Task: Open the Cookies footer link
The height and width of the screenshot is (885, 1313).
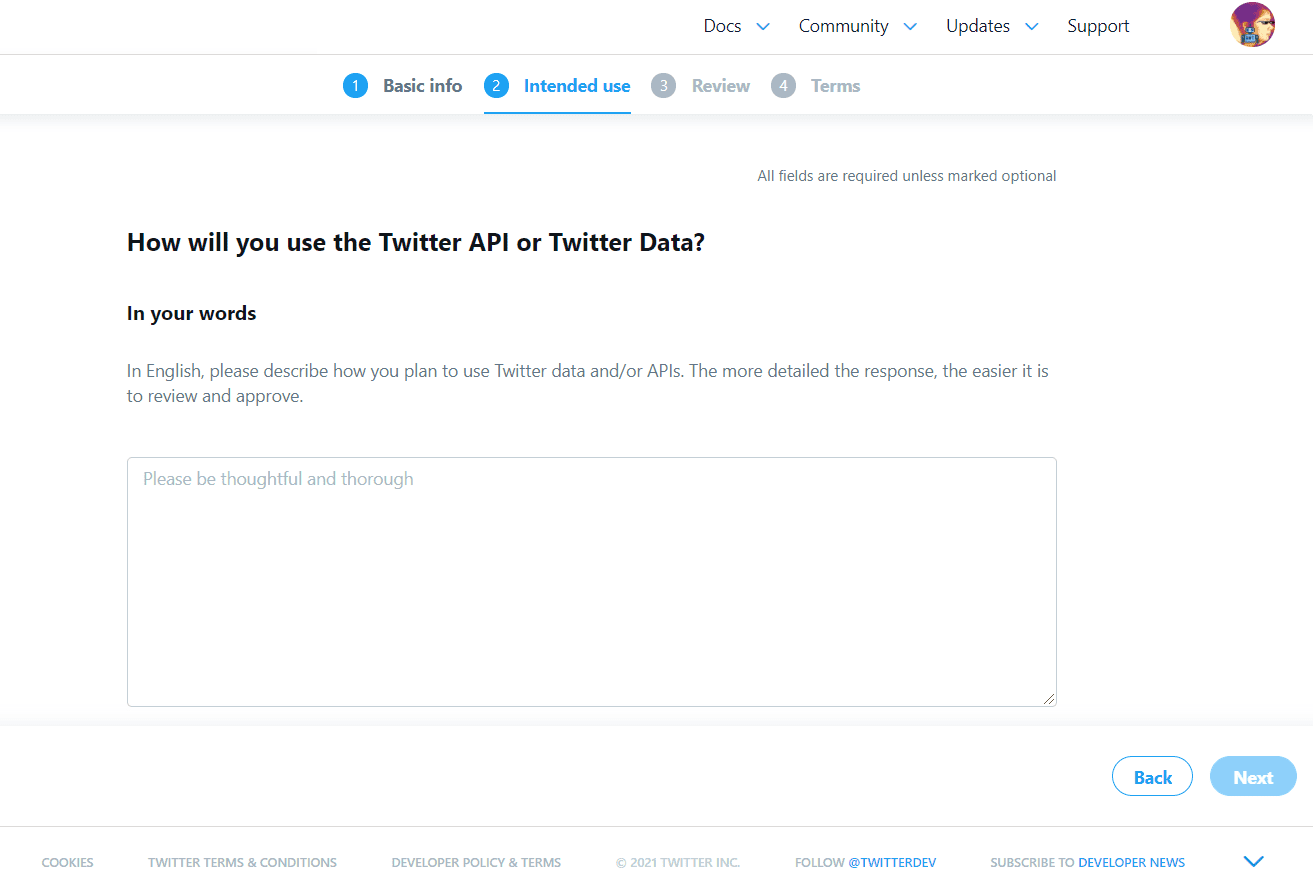Action: pos(67,862)
